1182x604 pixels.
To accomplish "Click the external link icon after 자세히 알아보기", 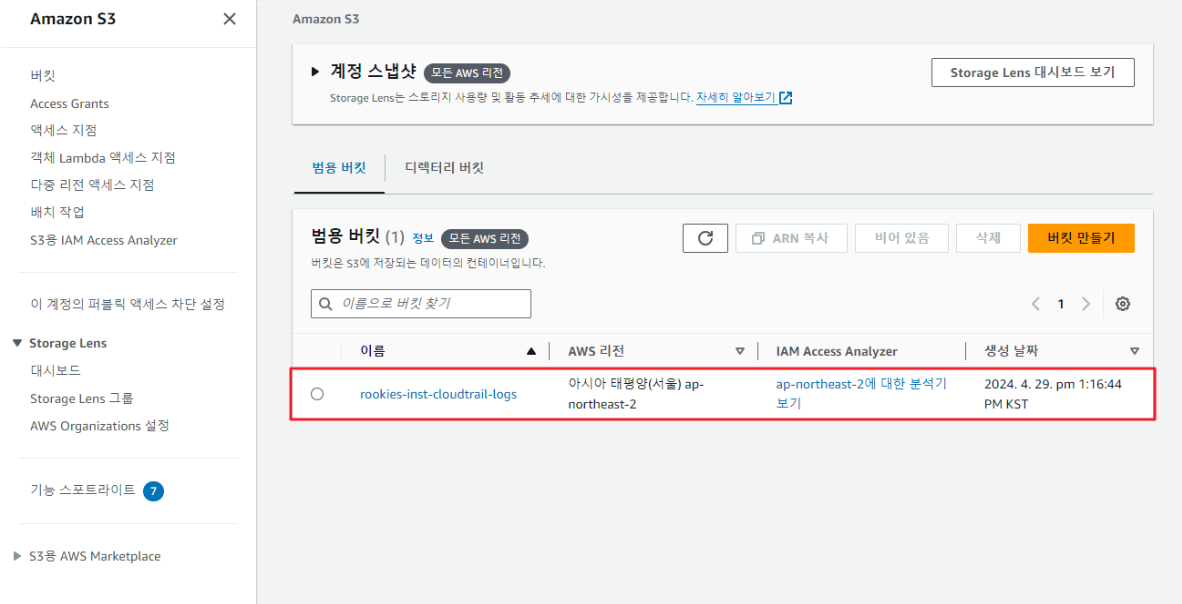I will [786, 98].
